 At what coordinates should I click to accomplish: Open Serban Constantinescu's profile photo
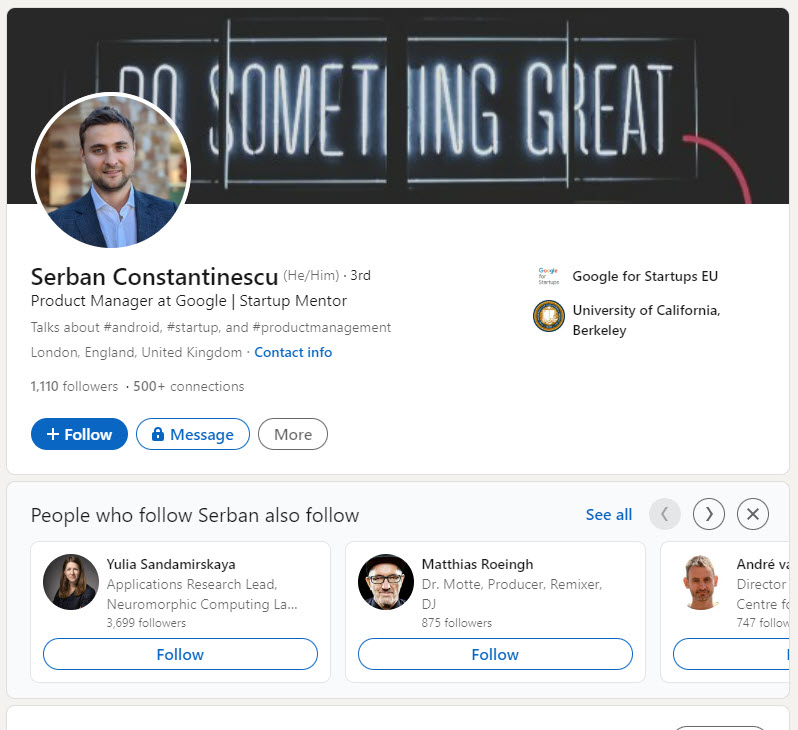111,171
